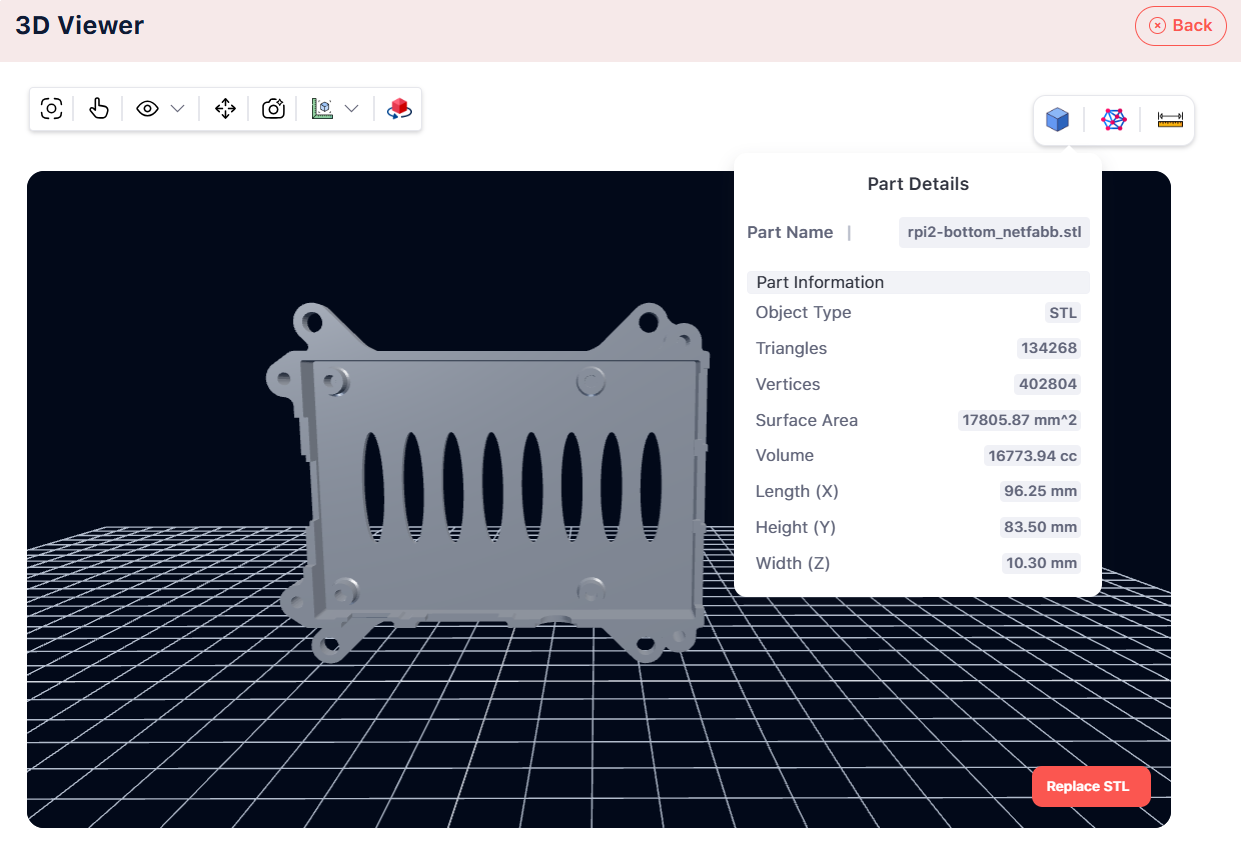
Task: Toggle visibility with the eye icon
Action: click(148, 109)
